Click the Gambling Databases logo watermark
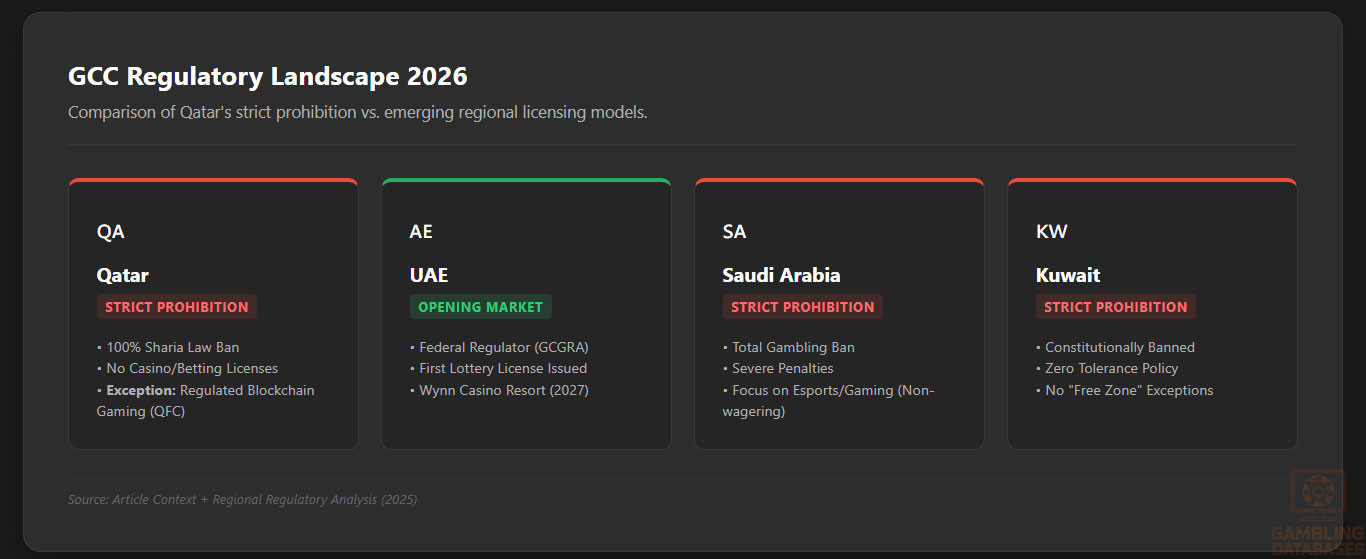This screenshot has height=559, width=1366. click(1317, 512)
